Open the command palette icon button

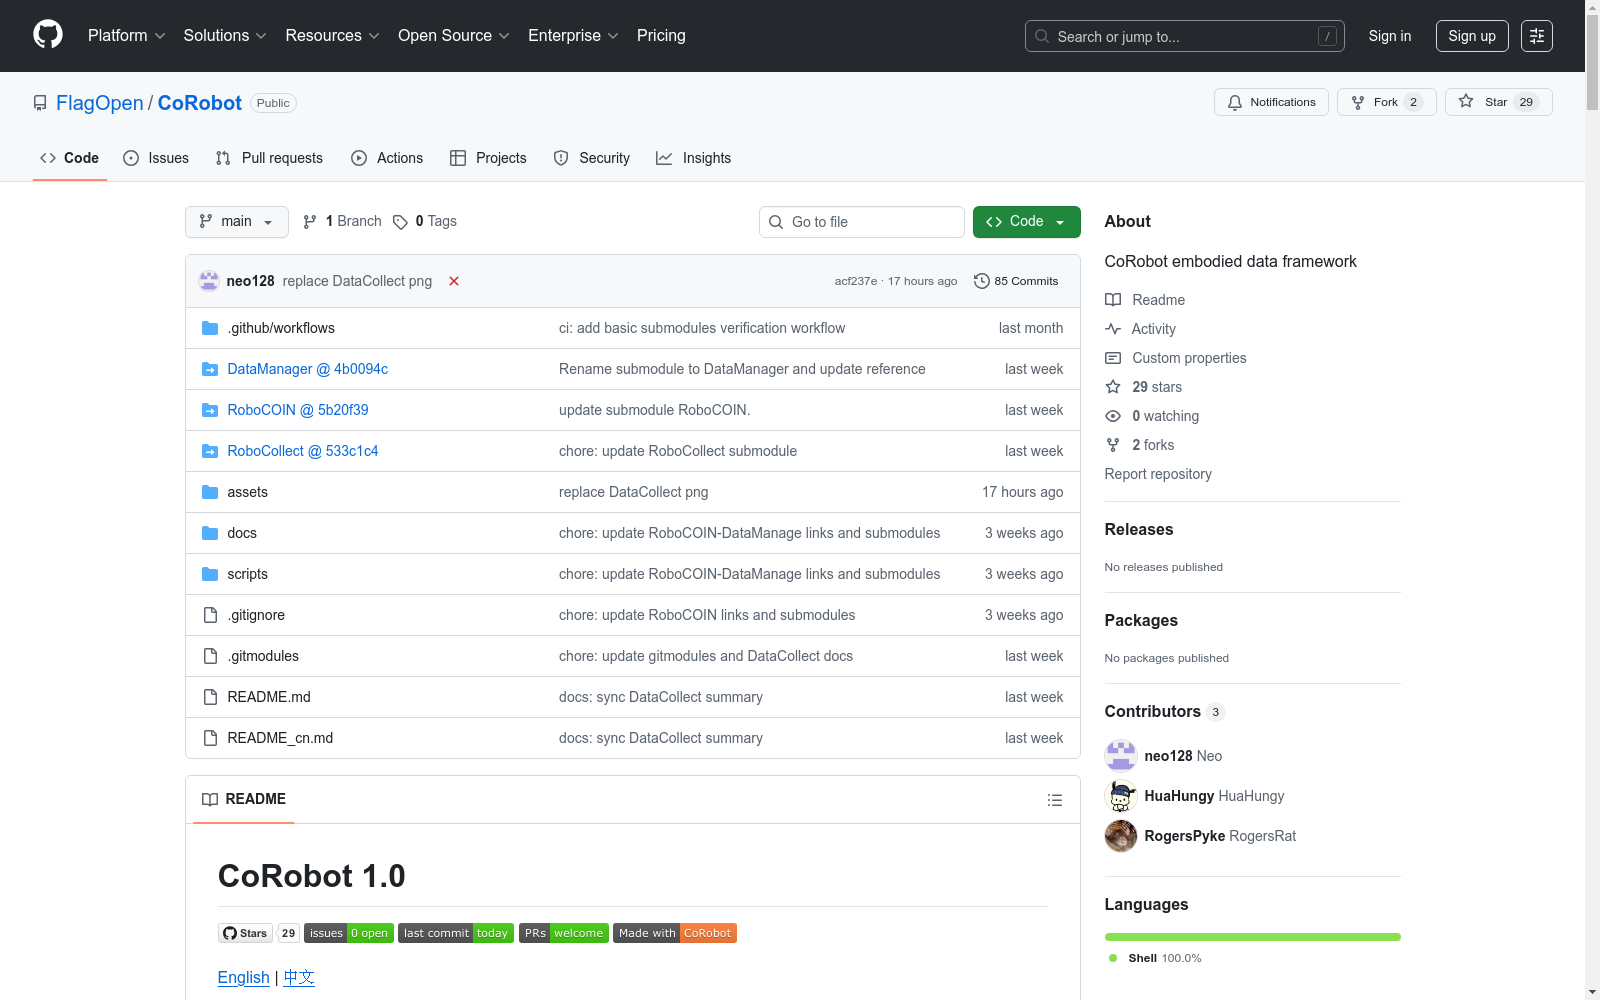(x=1537, y=36)
